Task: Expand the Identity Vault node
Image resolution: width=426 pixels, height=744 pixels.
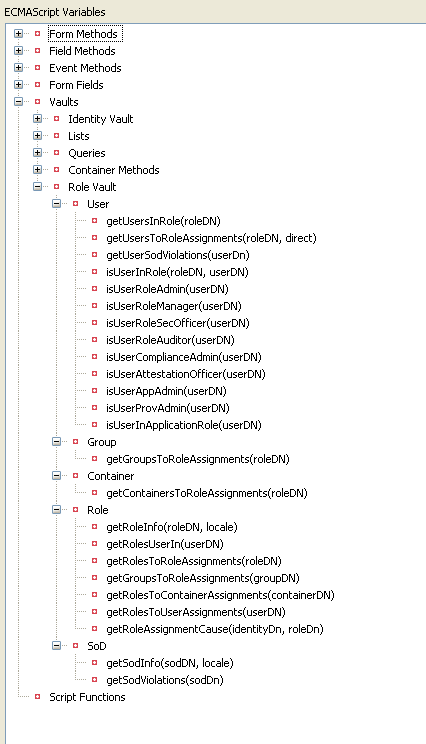Action: (37, 119)
